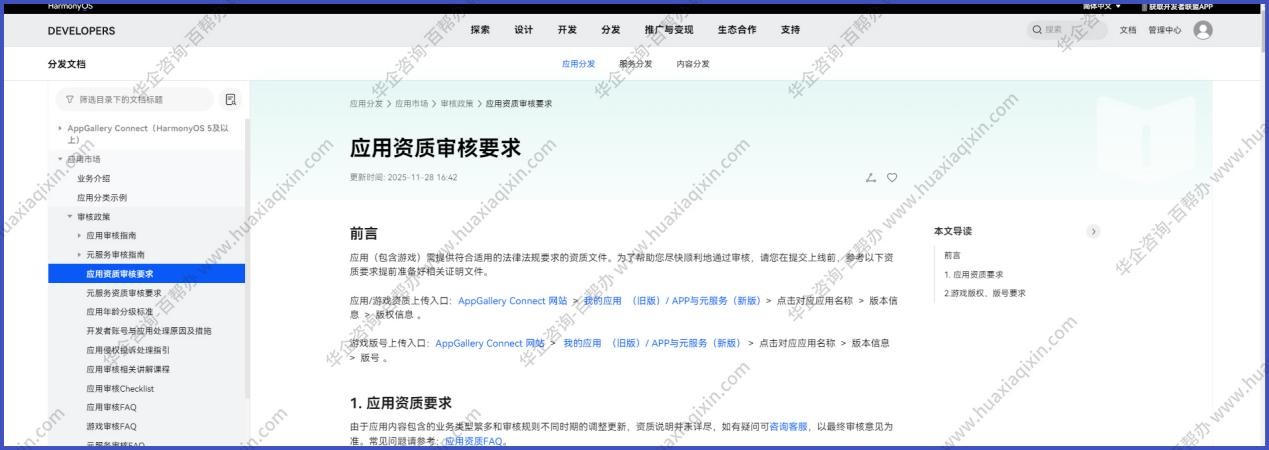The width and height of the screenshot is (1269, 450).
Task: Open 应用审核FAQ in the sidebar
Action: pos(111,407)
